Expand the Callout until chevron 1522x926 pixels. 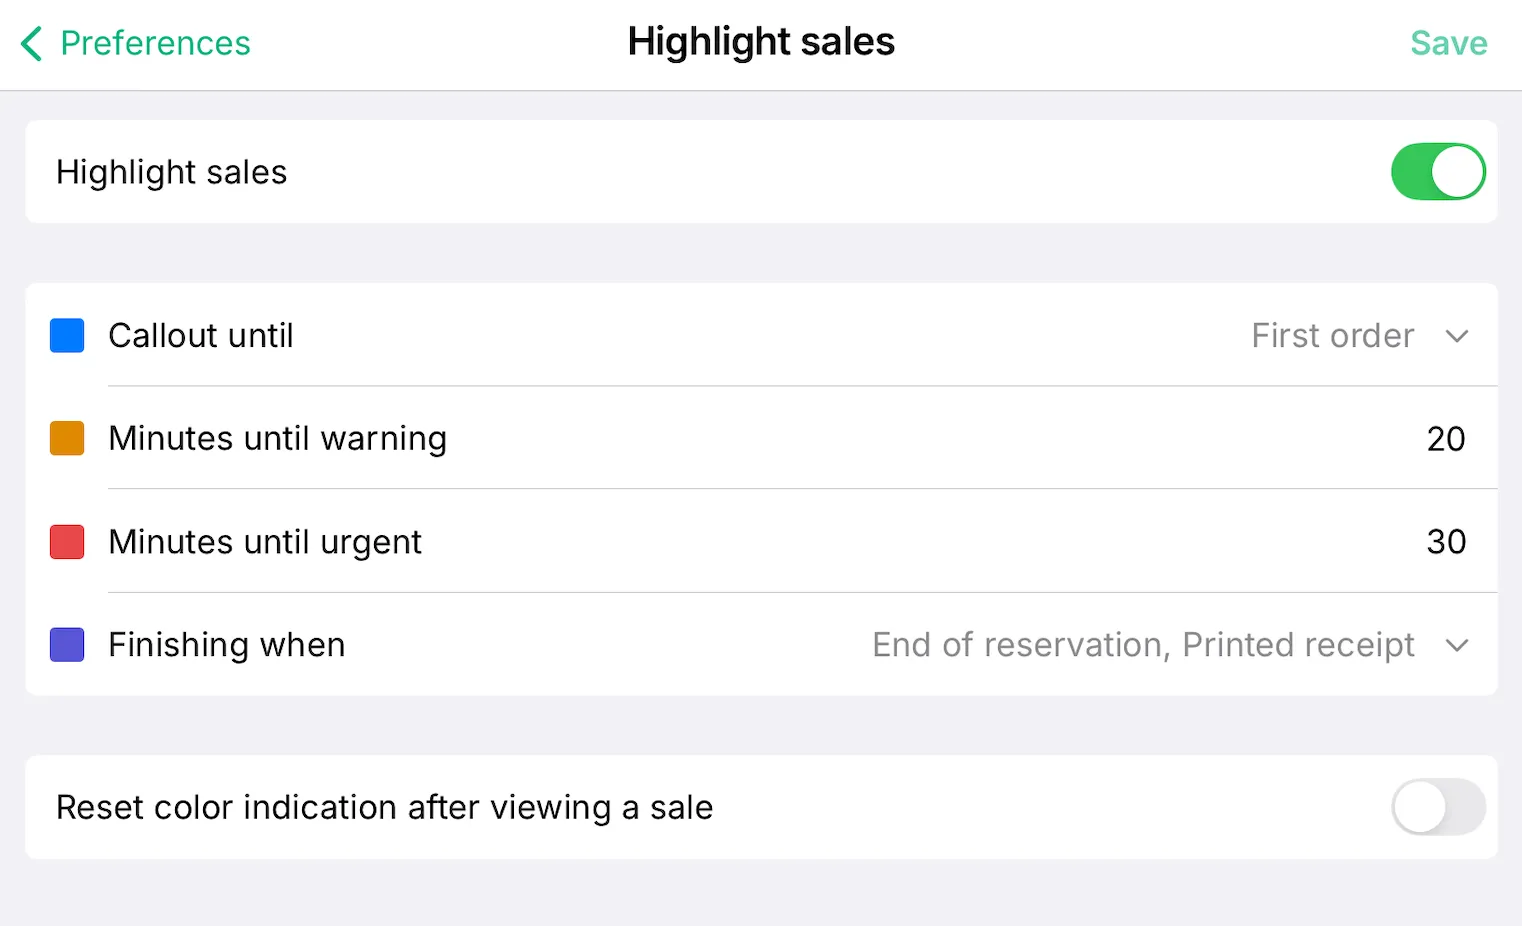click(1457, 336)
